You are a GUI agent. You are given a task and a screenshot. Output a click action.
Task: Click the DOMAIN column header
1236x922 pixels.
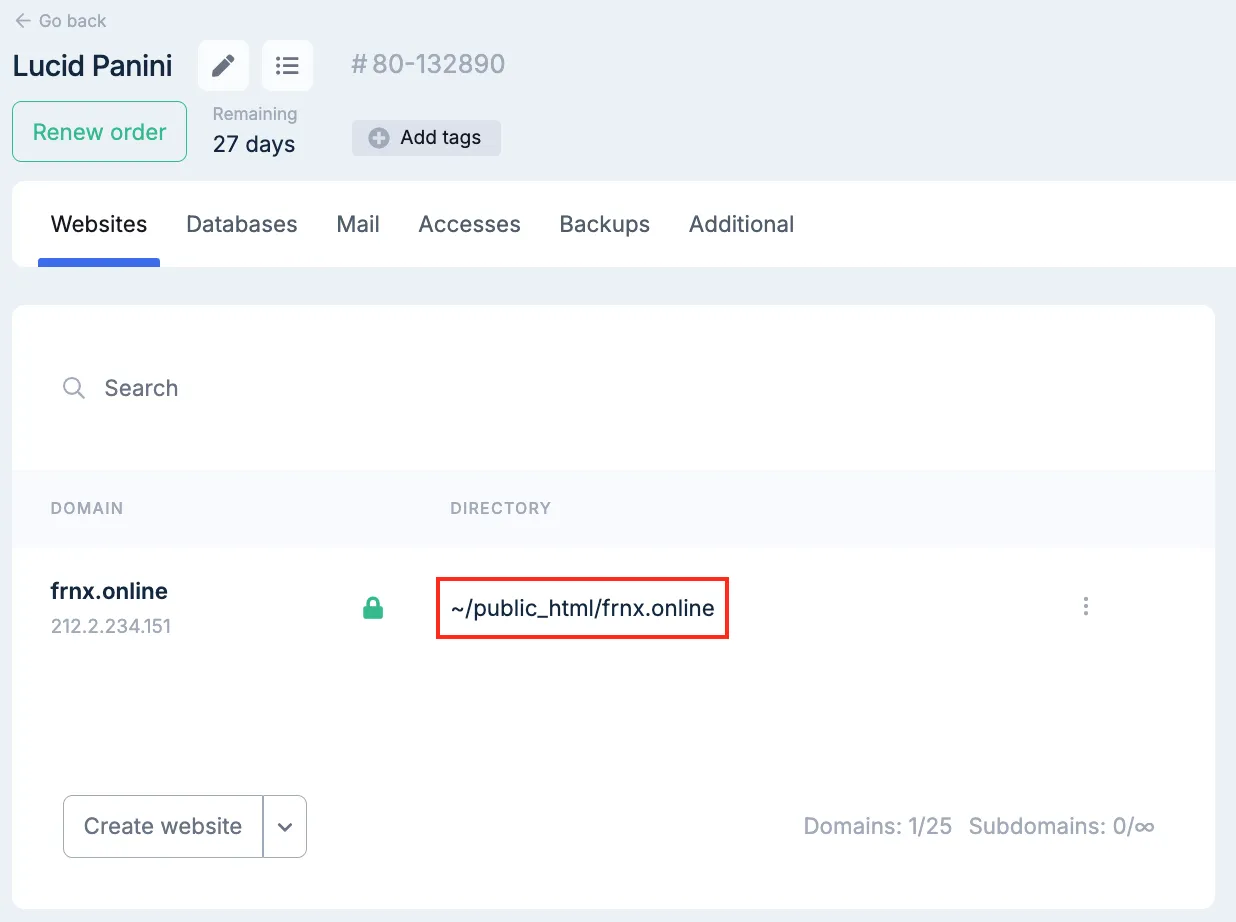(87, 508)
